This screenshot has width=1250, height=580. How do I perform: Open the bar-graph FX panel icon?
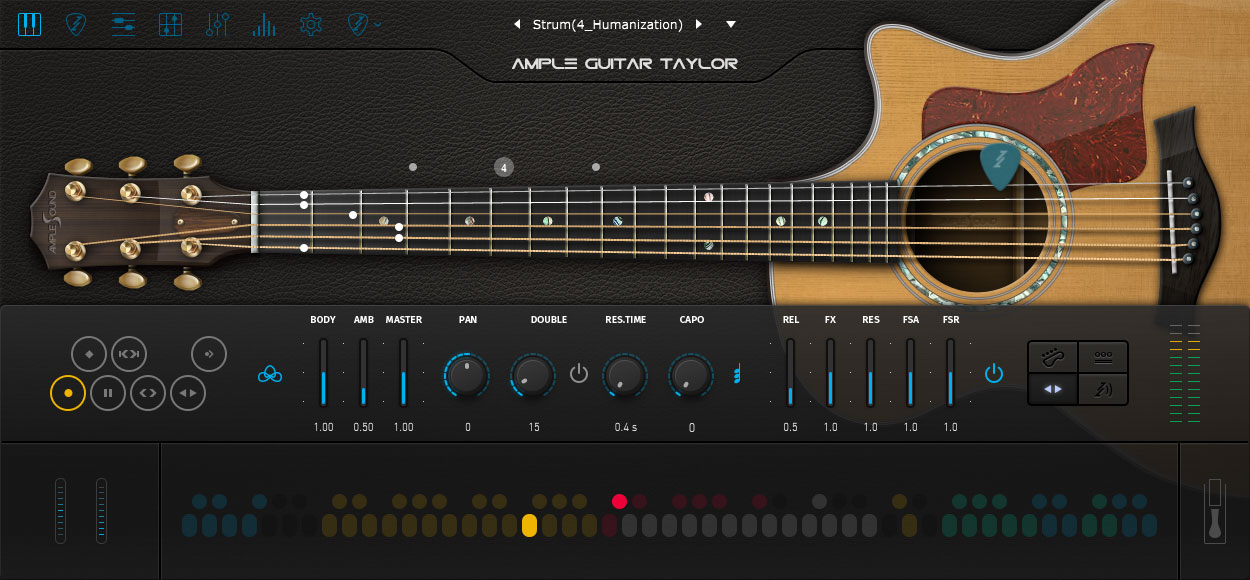(264, 24)
